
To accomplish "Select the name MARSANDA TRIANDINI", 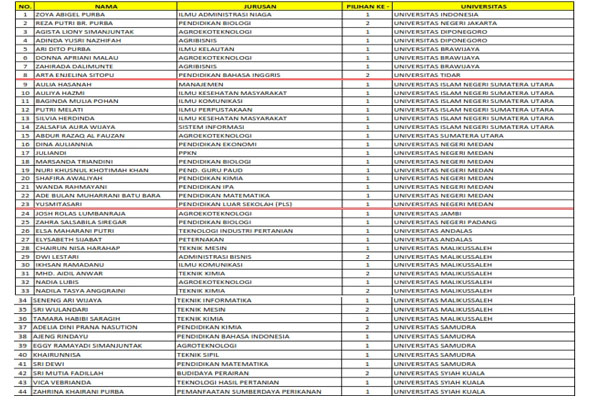I will click(74, 162).
